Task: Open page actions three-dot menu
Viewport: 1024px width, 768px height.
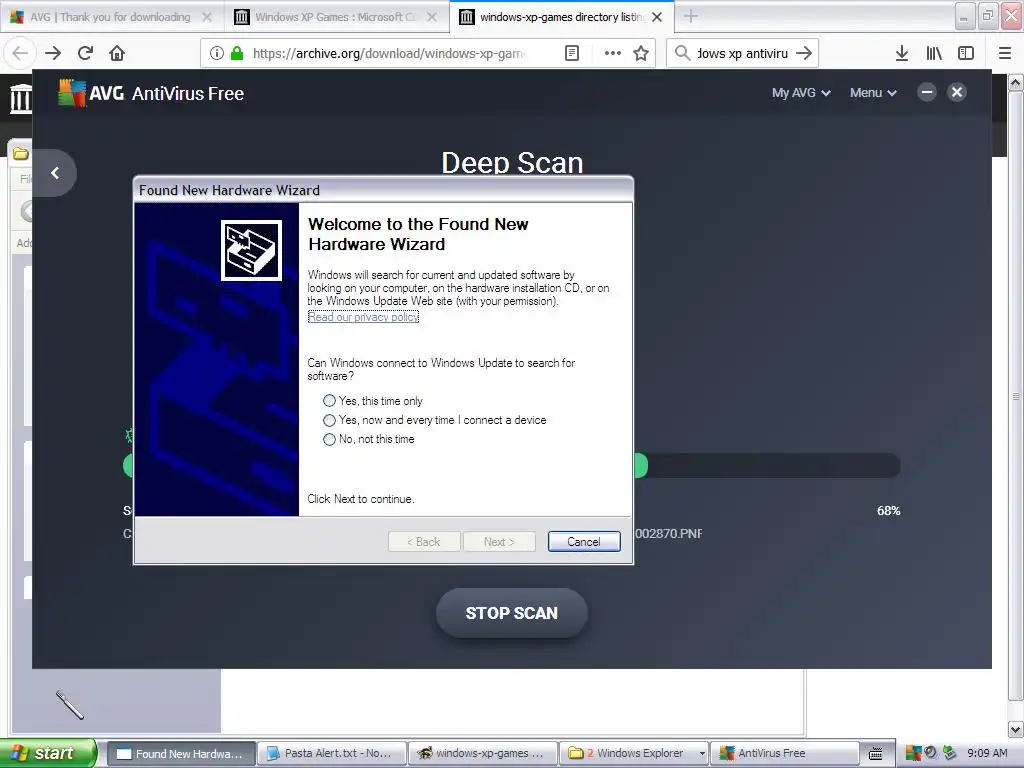Action: [613, 53]
